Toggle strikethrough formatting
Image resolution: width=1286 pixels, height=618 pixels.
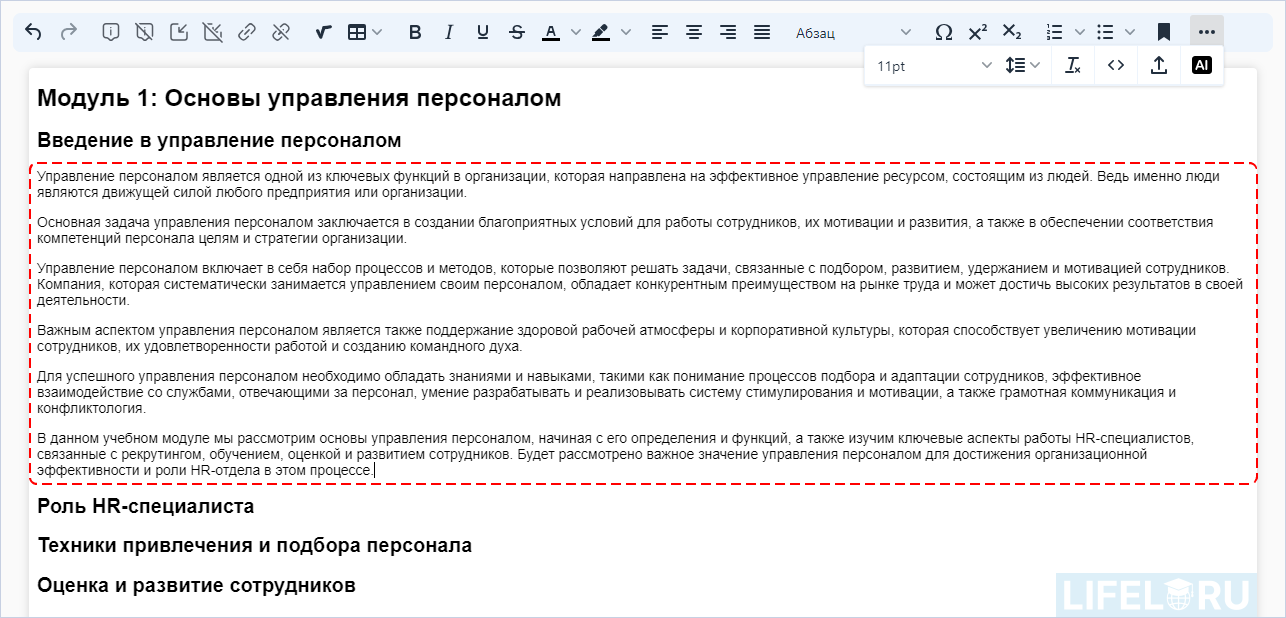(x=516, y=31)
